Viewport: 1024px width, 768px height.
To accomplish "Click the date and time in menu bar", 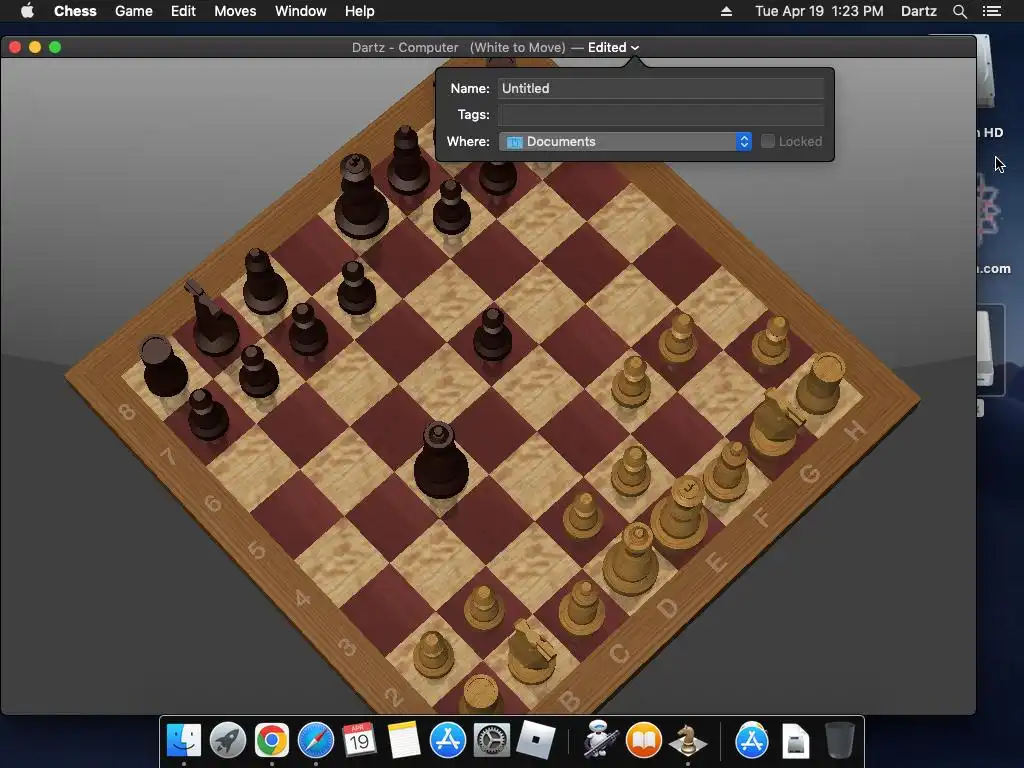I will coord(819,11).
